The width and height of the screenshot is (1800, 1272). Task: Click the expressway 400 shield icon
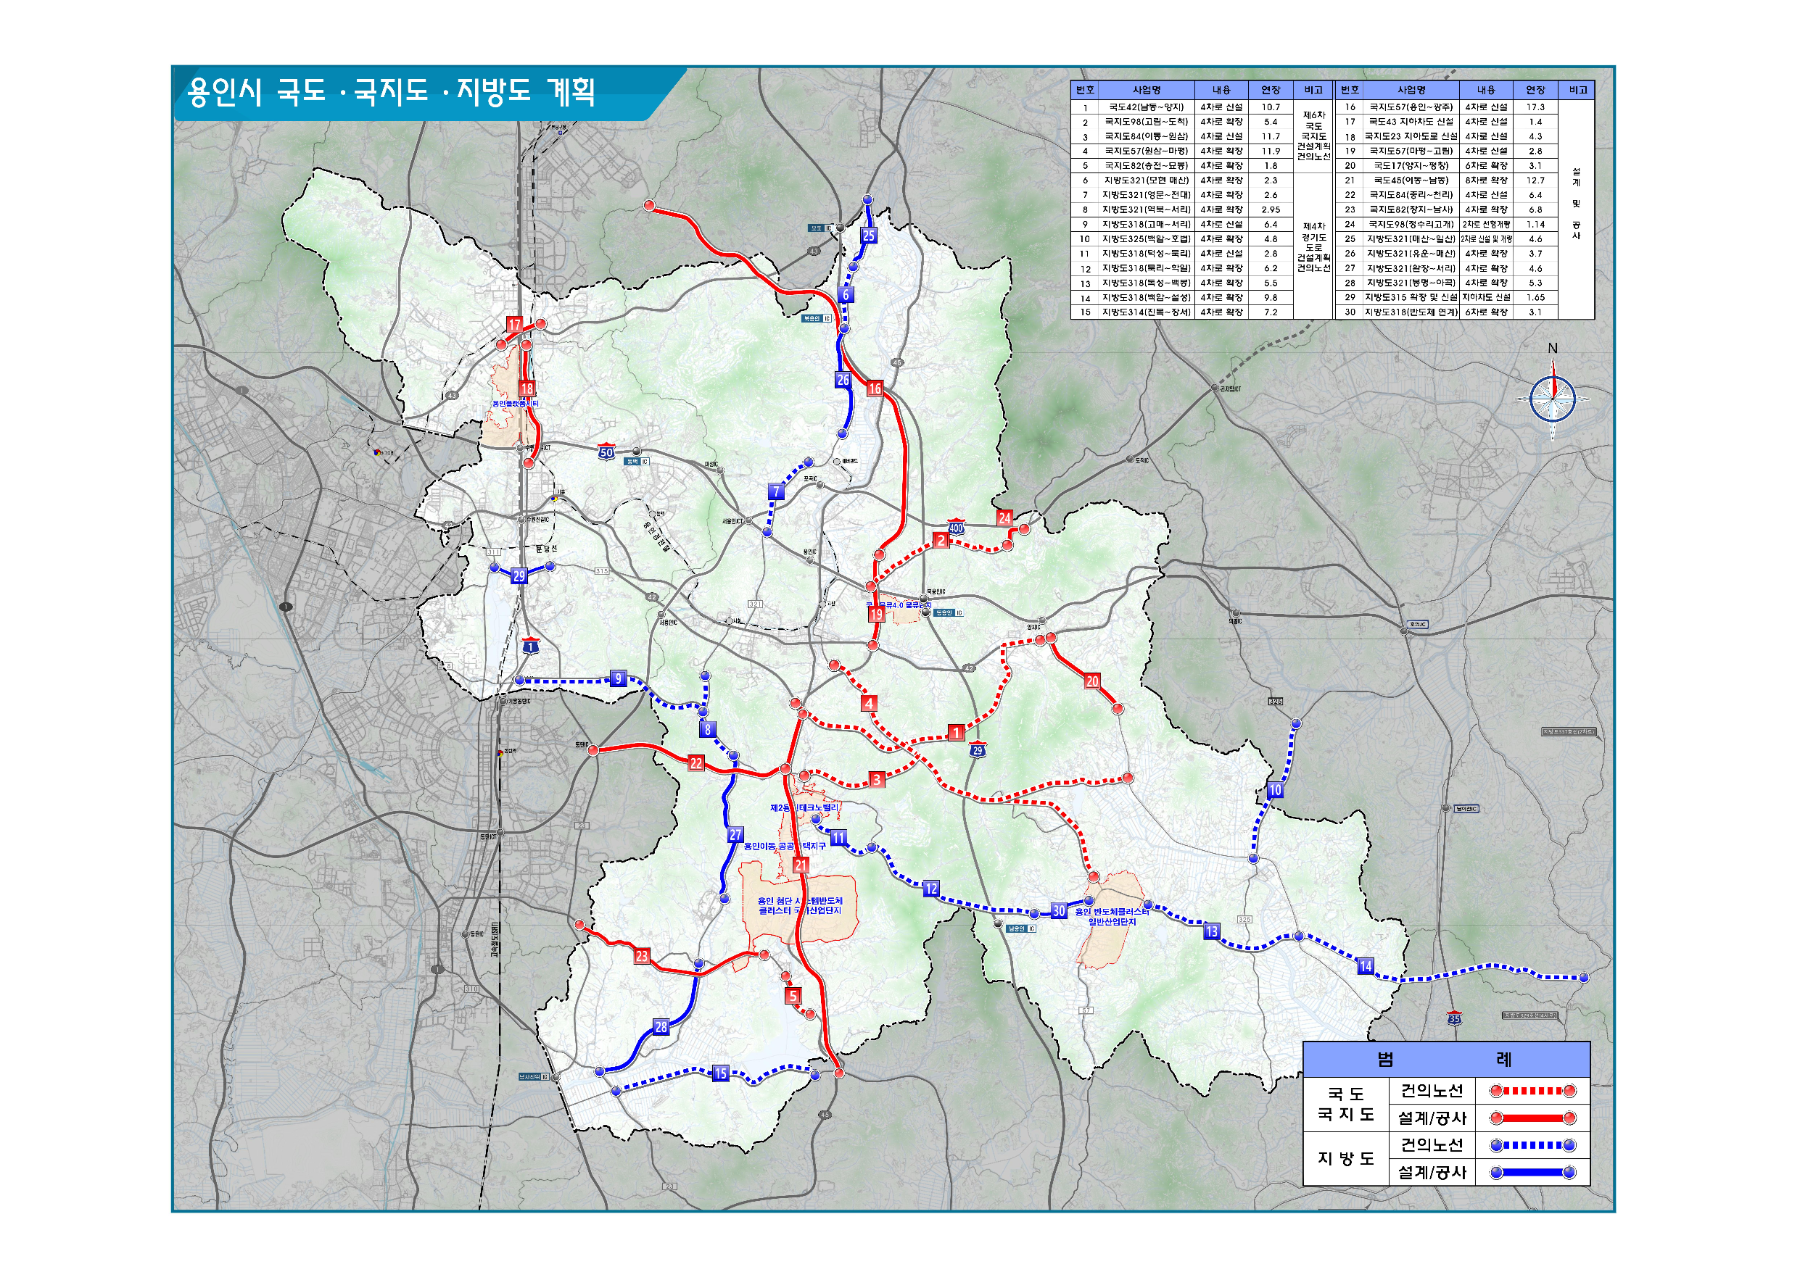956,527
